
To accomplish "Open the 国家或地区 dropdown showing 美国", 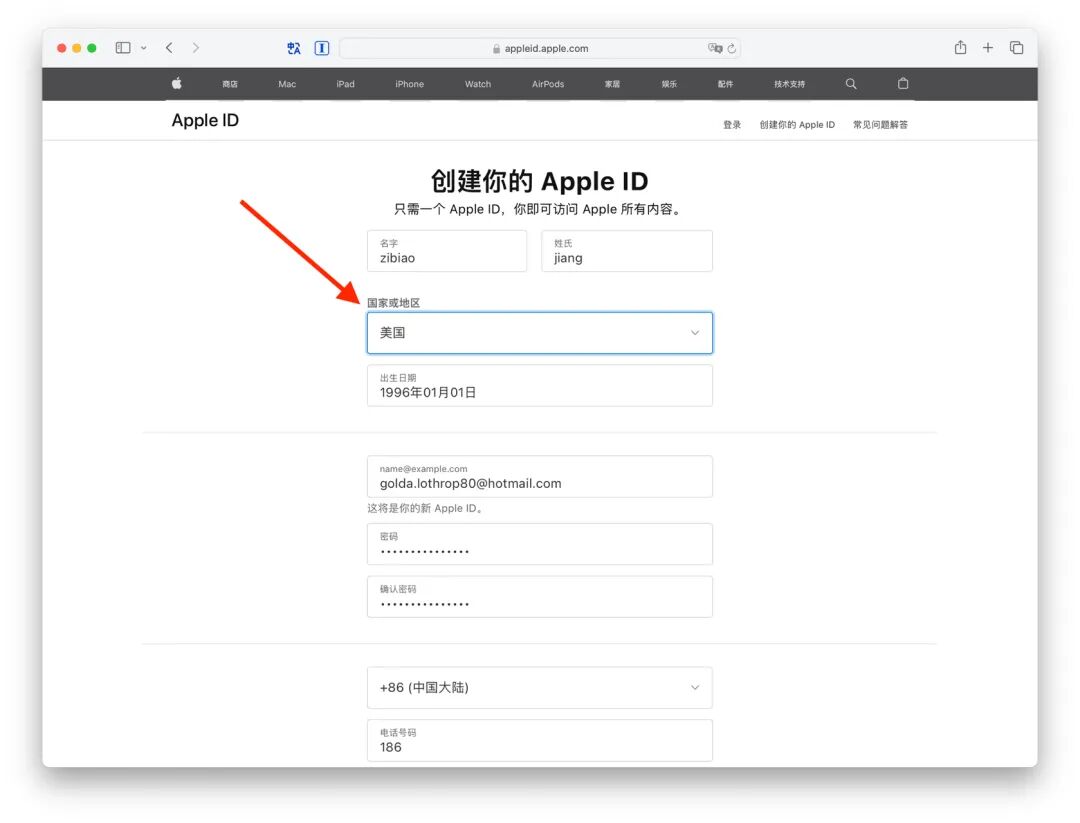I will click(540, 333).
